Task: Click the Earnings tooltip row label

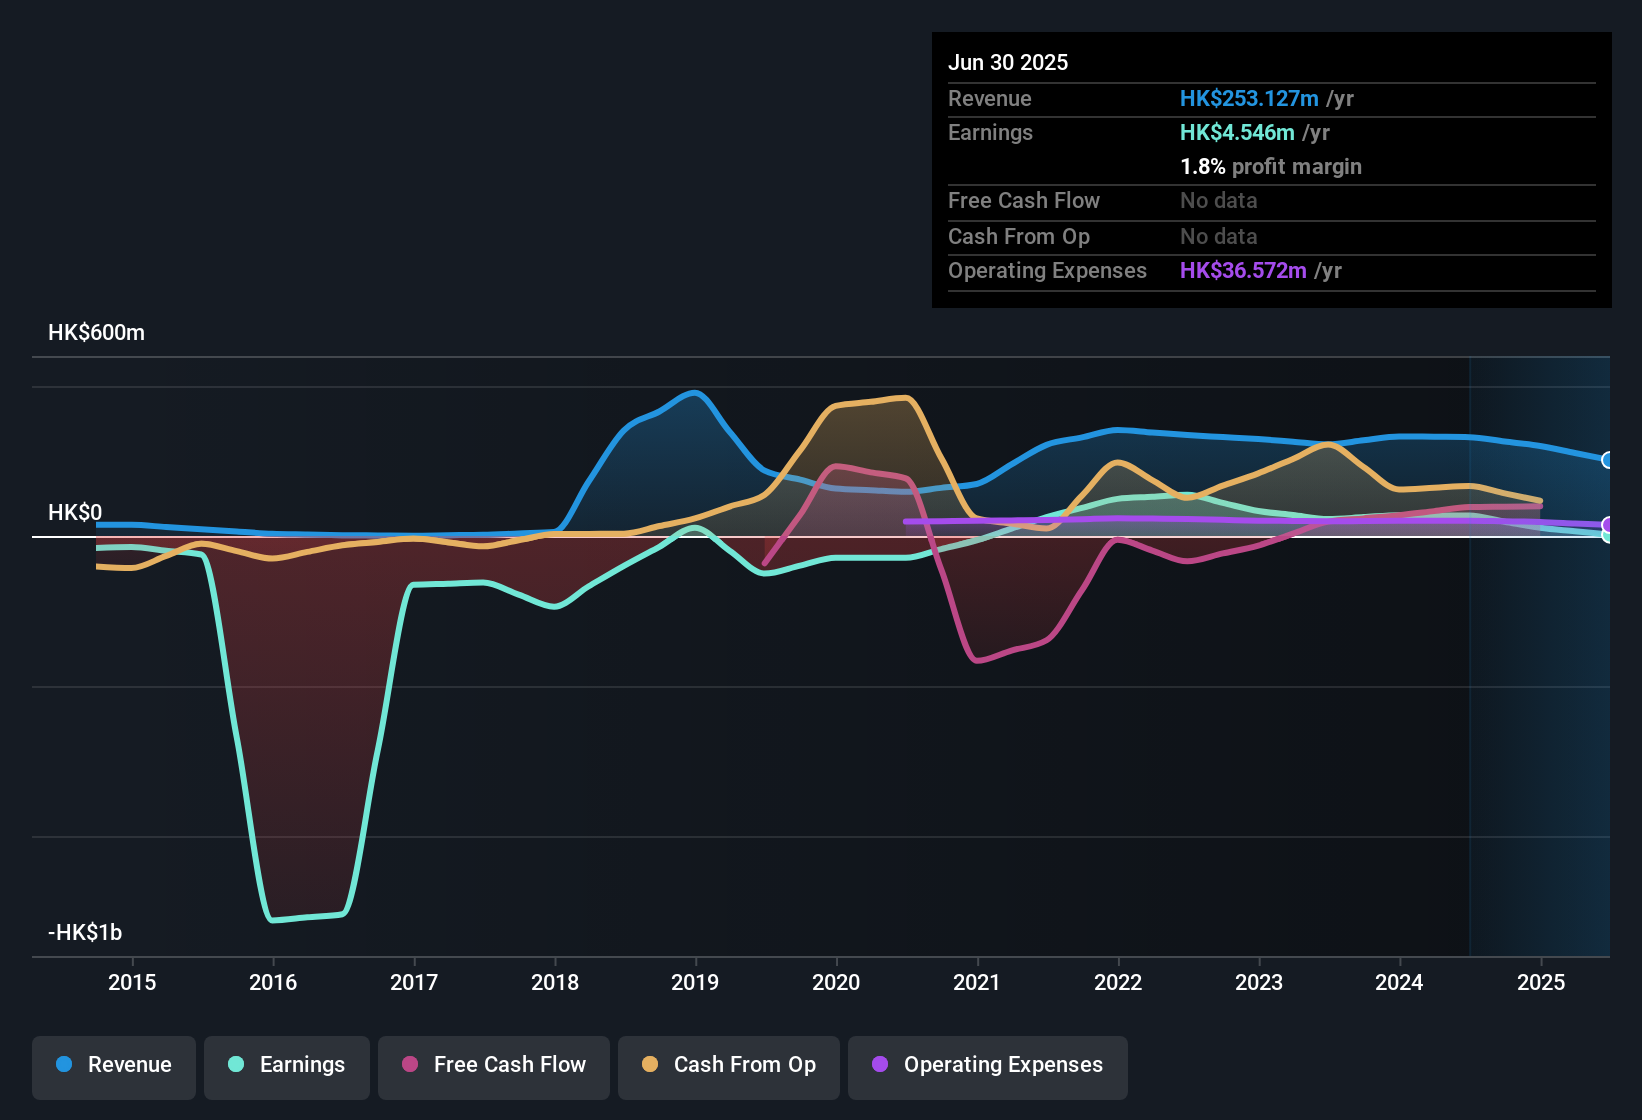Action: 990,132
